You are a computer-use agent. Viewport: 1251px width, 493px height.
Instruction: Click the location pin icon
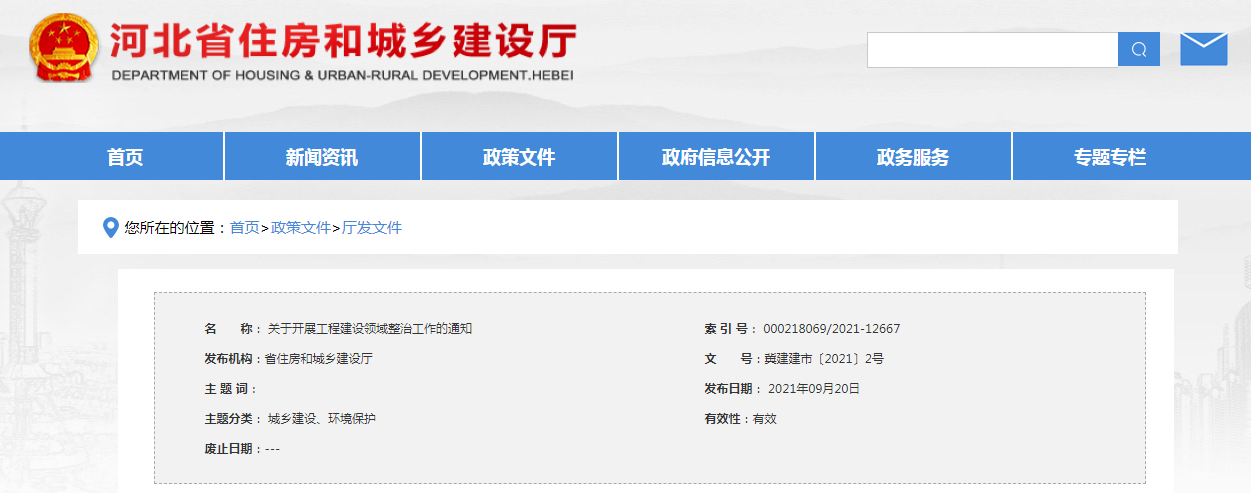(111, 228)
